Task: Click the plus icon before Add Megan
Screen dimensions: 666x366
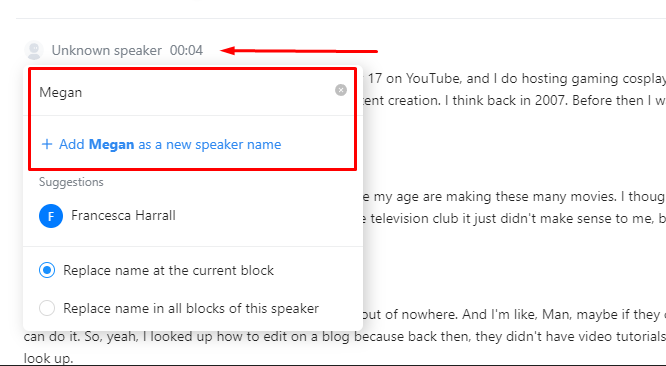Action: 47,144
